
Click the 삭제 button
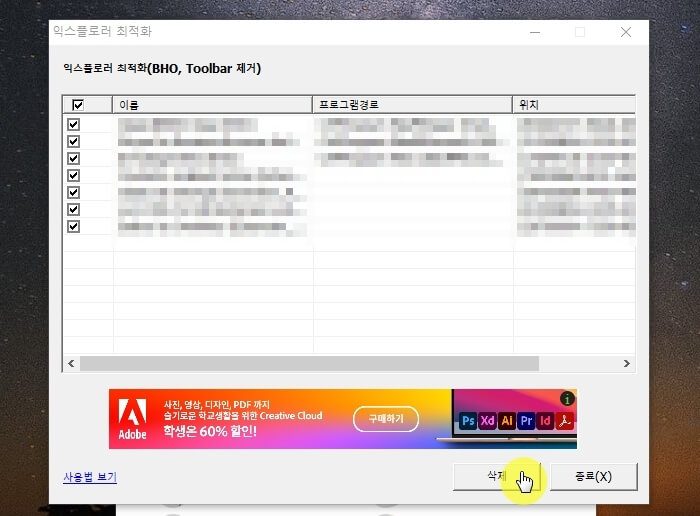click(x=496, y=477)
